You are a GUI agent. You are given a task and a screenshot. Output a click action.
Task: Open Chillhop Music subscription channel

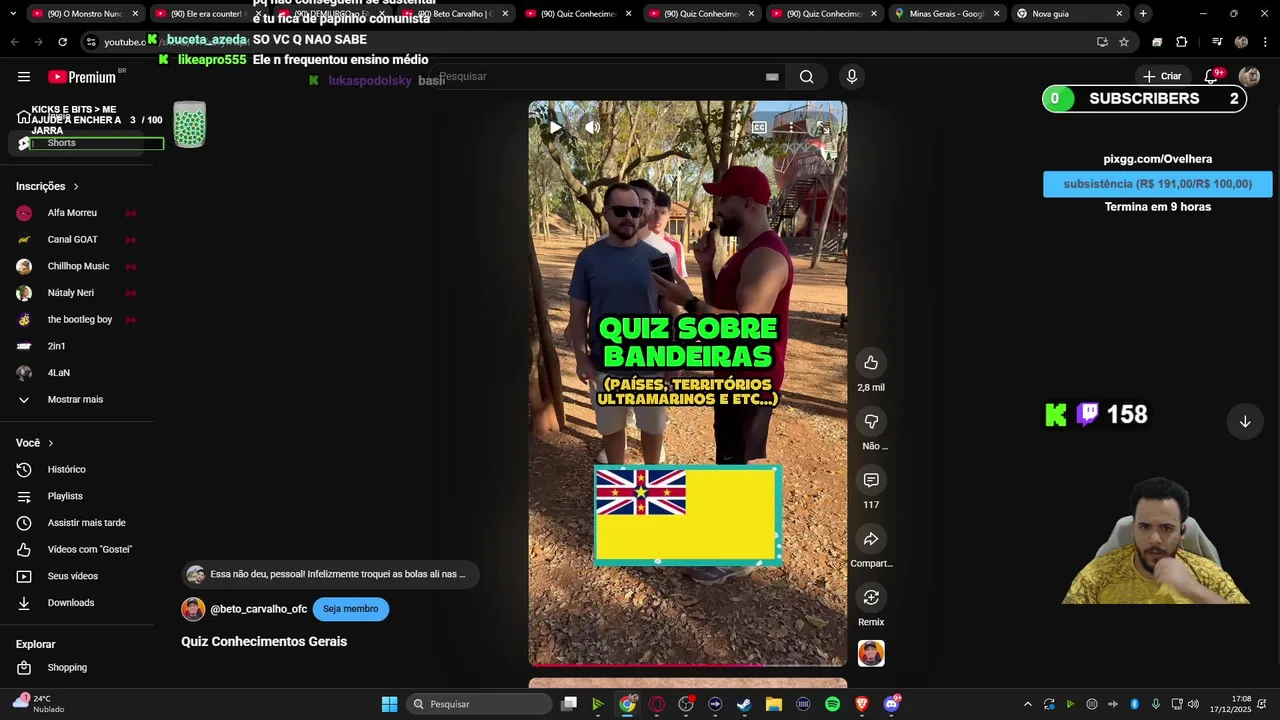click(x=78, y=267)
